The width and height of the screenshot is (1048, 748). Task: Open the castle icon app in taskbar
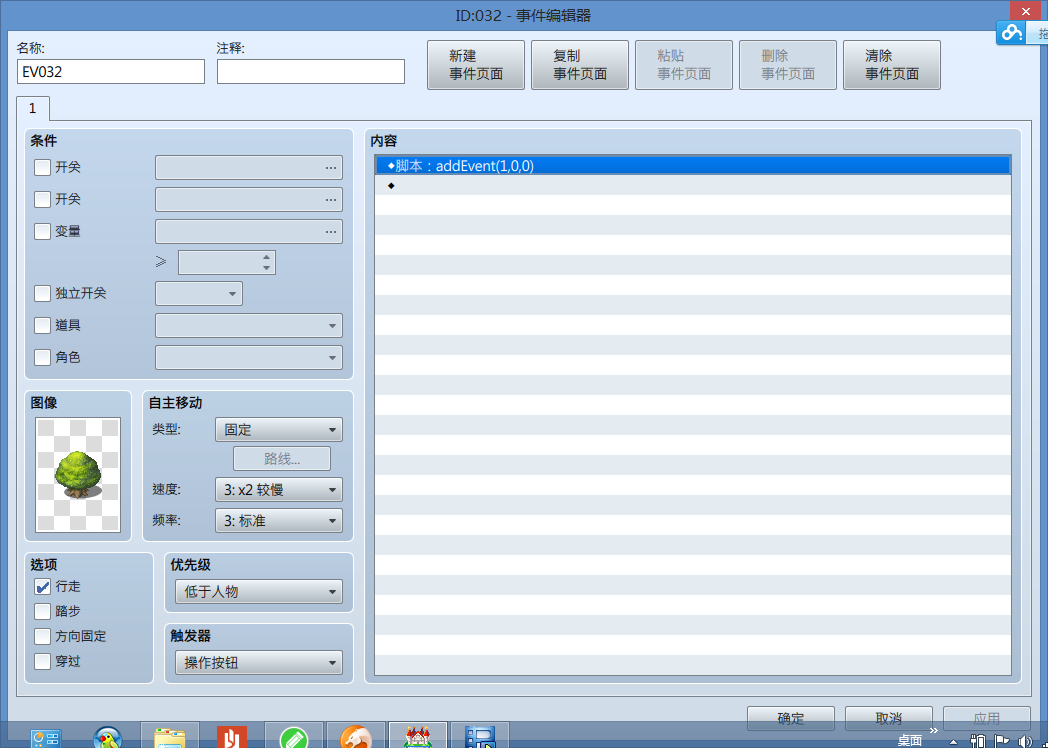point(418,737)
